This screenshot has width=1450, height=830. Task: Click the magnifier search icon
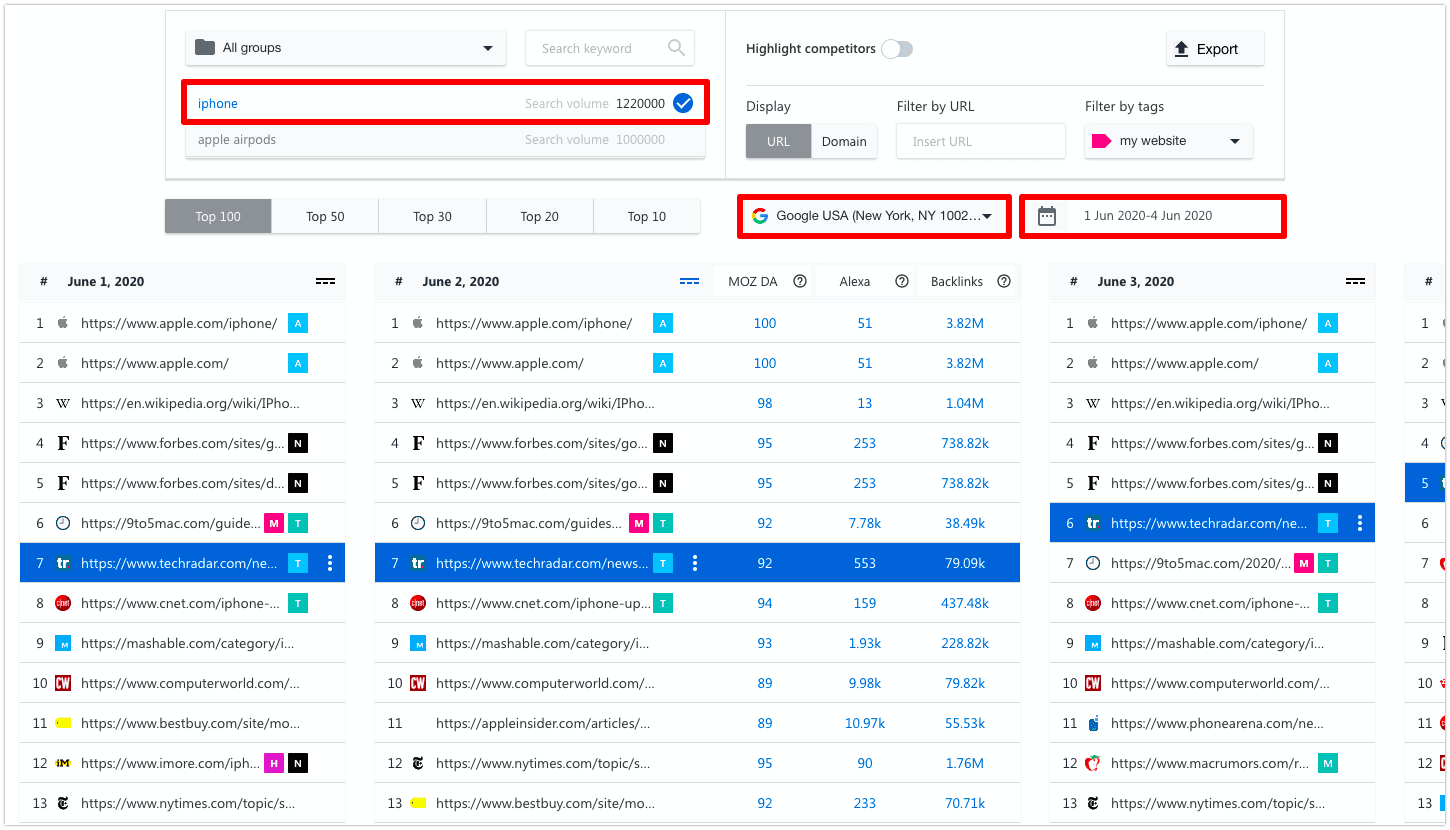coord(677,47)
